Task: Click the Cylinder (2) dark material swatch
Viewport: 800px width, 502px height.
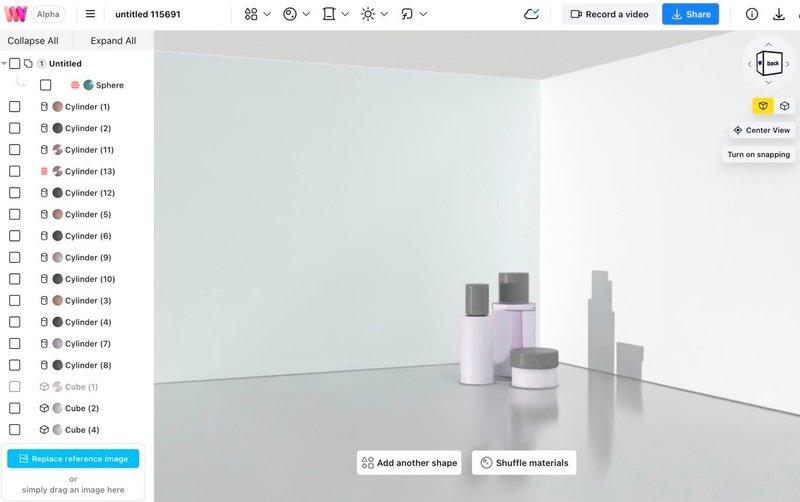Action: (58, 128)
